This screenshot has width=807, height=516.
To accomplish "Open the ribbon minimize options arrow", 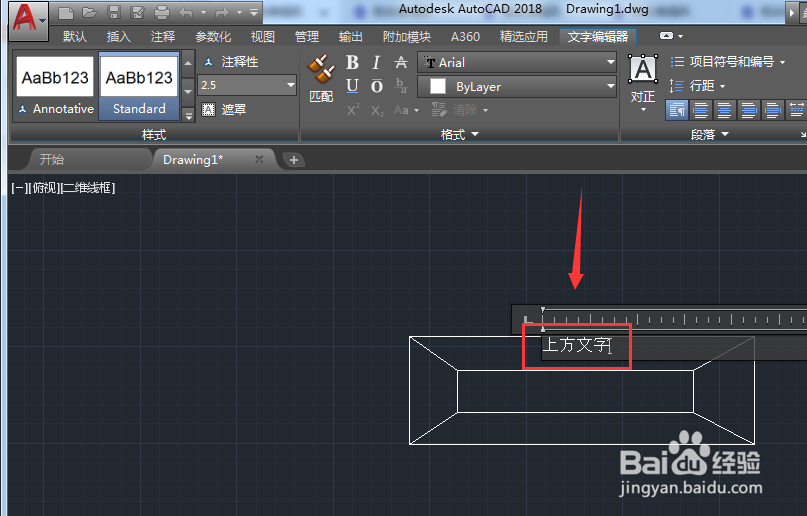I will (681, 36).
